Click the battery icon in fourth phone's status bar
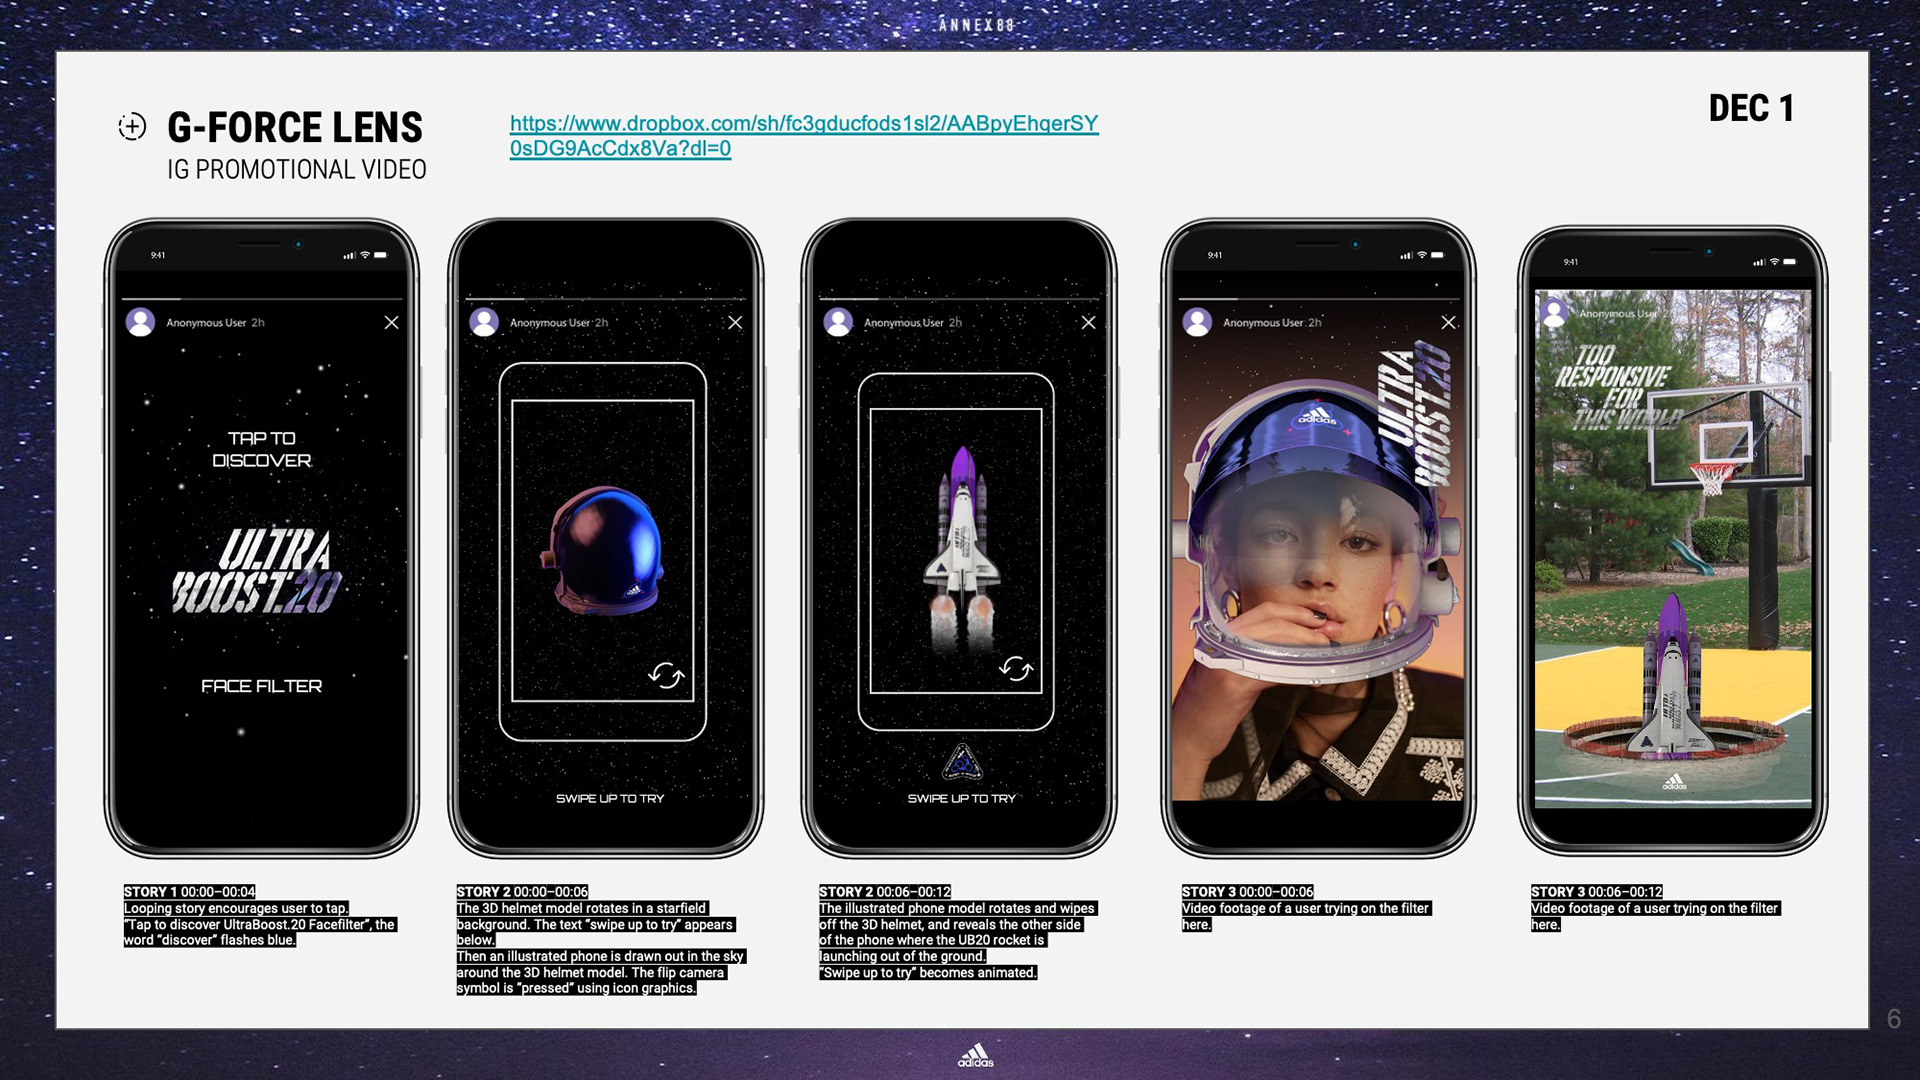The height and width of the screenshot is (1080, 1920). [1437, 255]
